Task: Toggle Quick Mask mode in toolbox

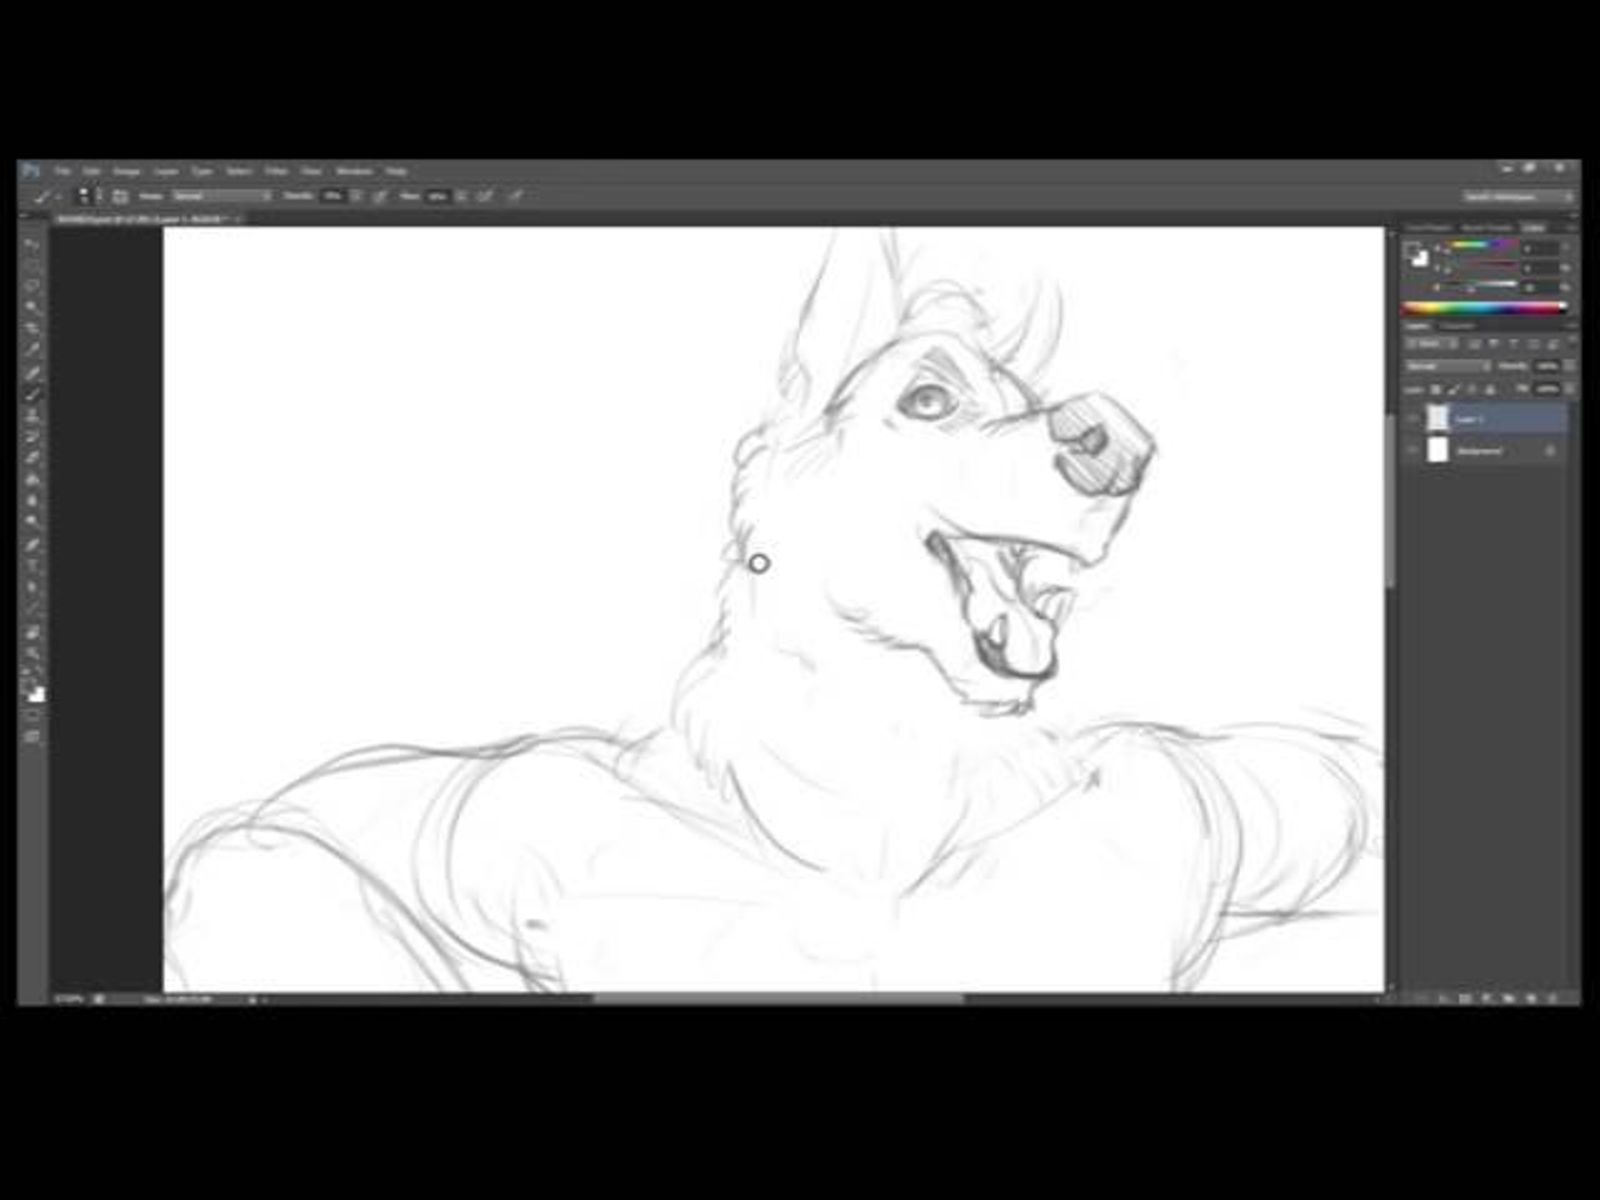Action: pos(32,716)
